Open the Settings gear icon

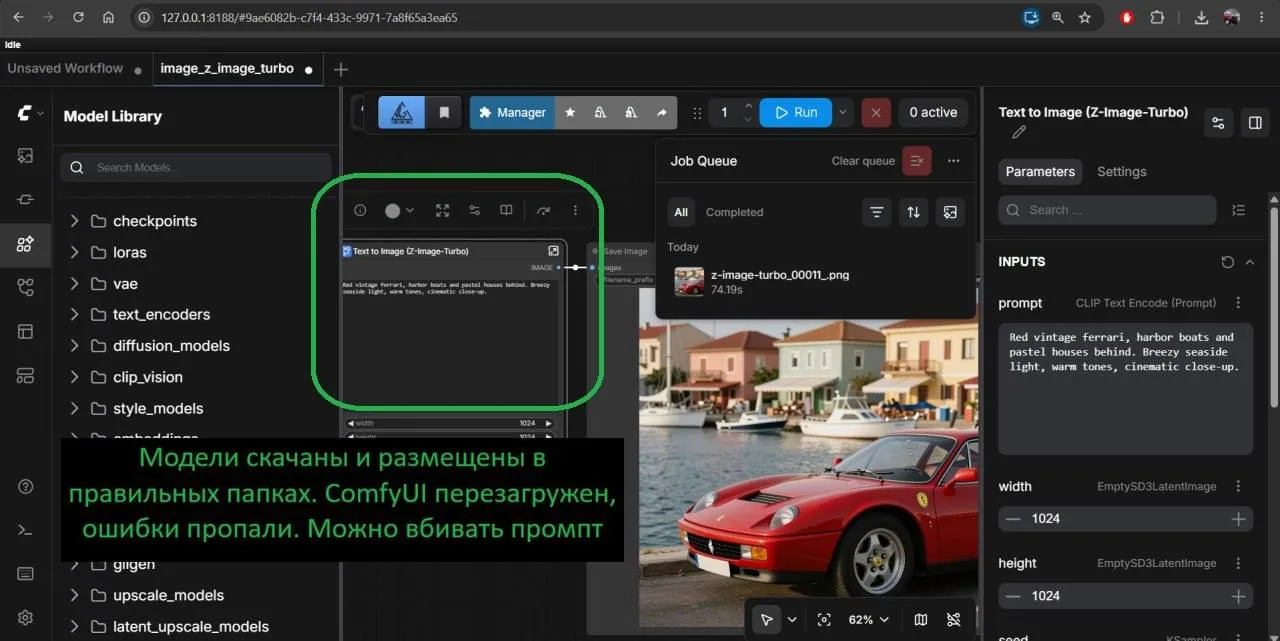click(25, 617)
